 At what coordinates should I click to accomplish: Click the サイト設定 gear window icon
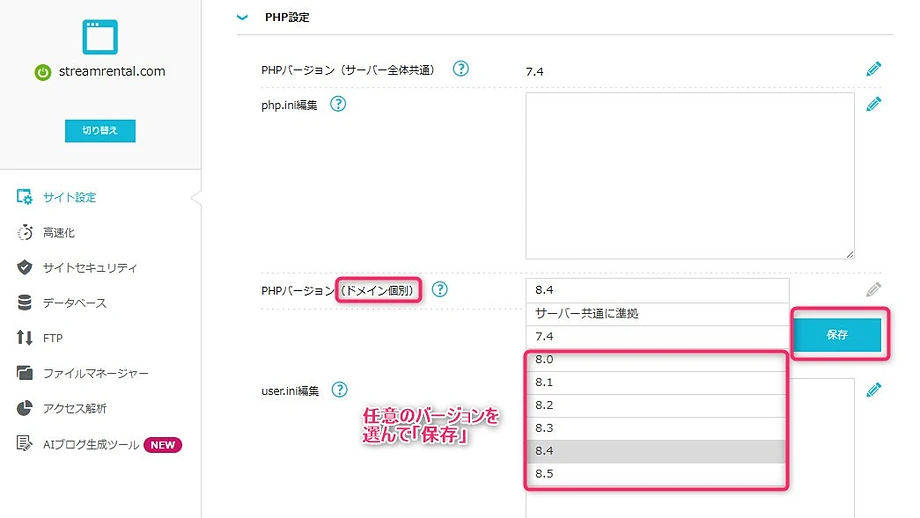[x=25, y=197]
